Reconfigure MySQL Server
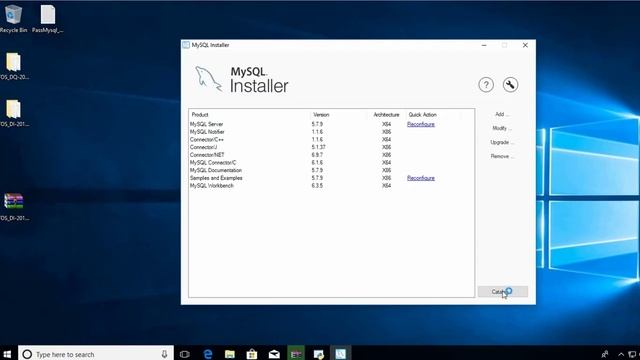Screen dimensions: 640x360 421,124
